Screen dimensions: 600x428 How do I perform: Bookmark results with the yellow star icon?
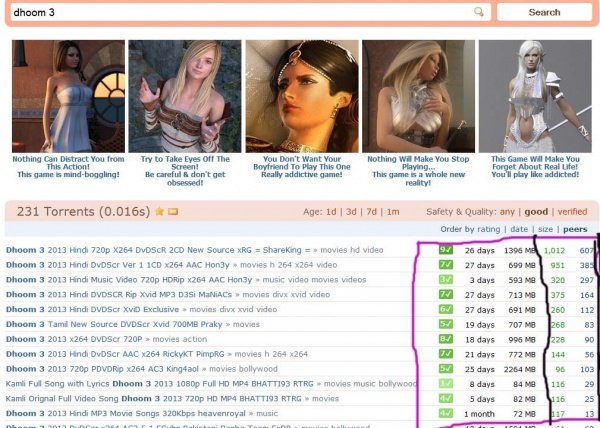click(159, 211)
